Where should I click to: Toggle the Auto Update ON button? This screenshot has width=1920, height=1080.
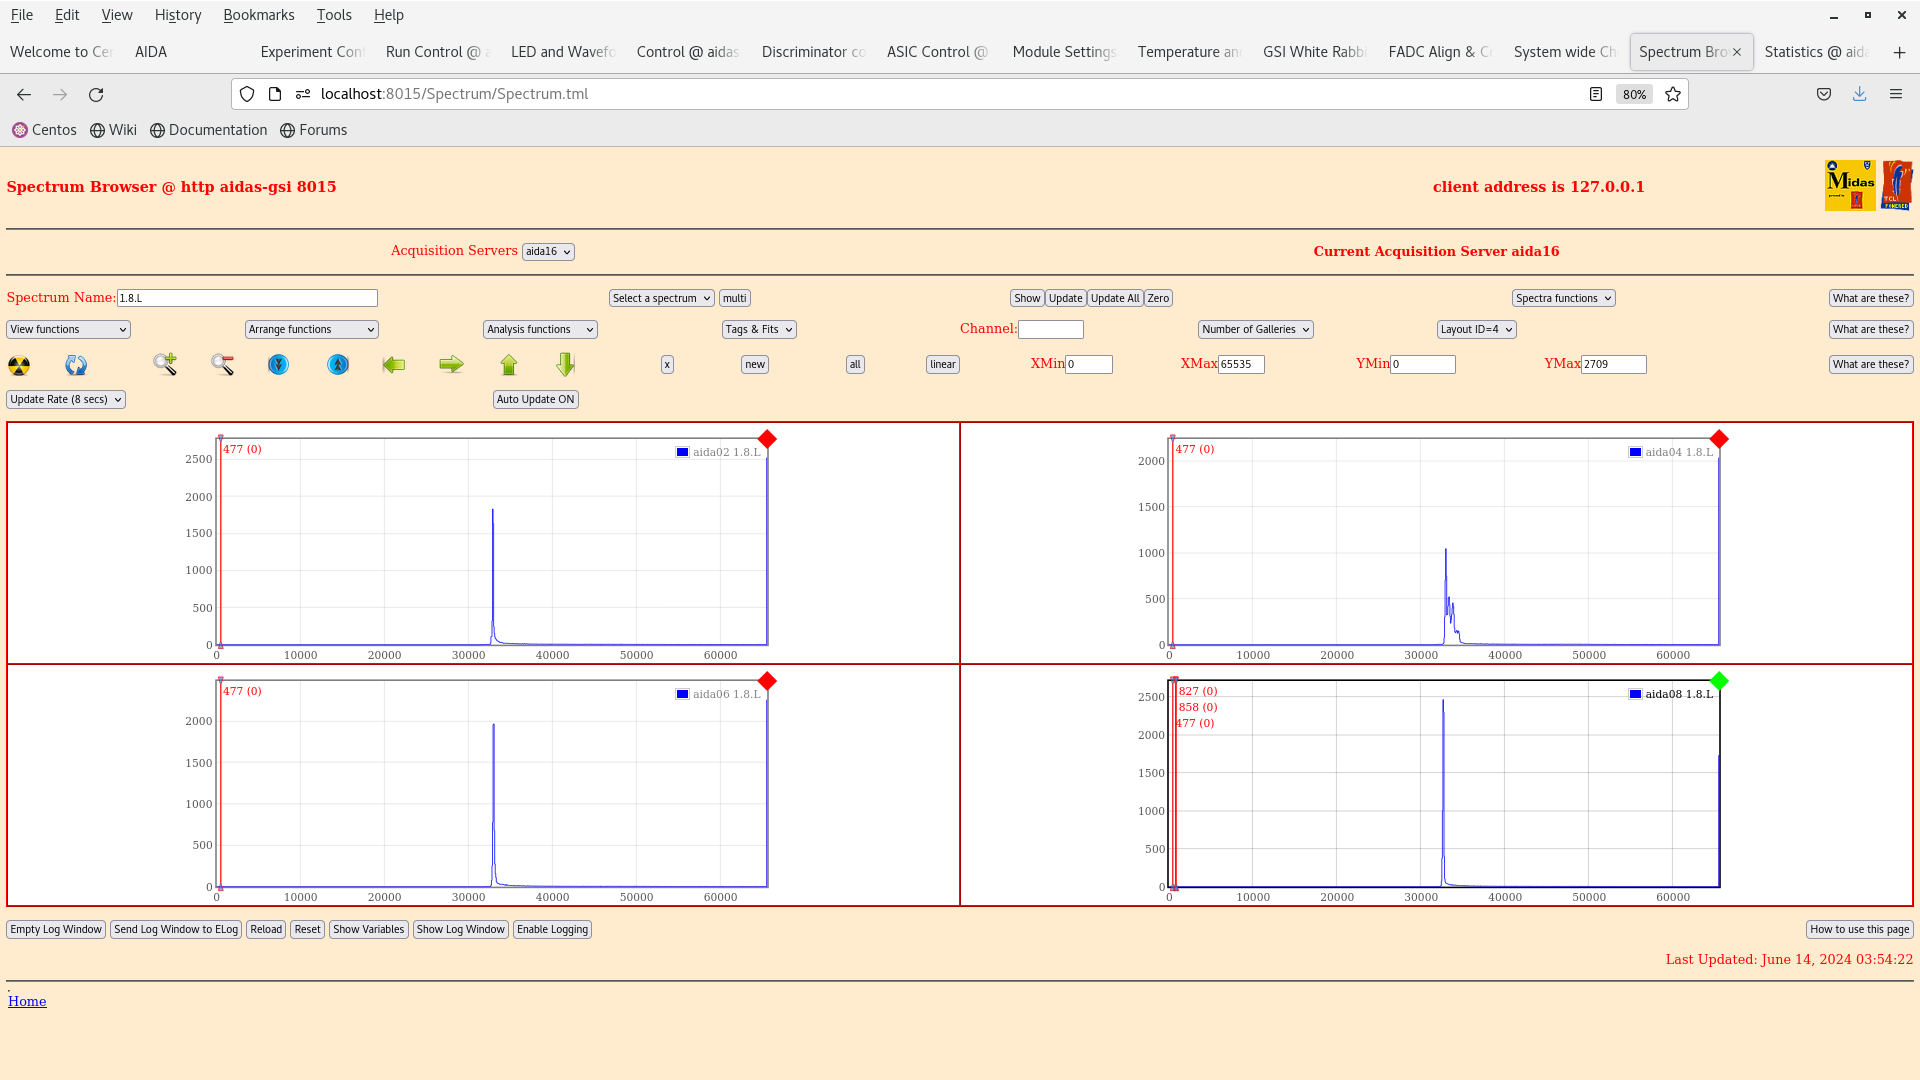(x=535, y=398)
